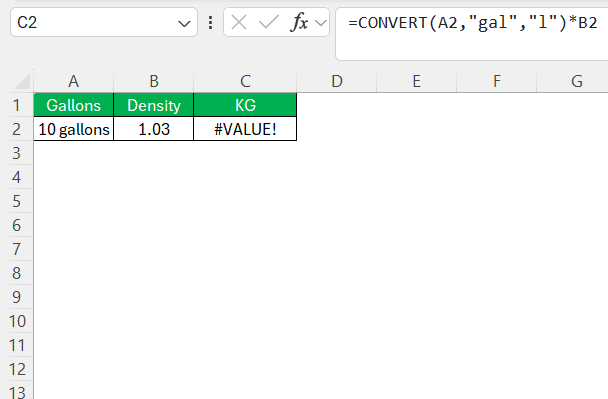Select the green KG header cell
The height and width of the screenshot is (399, 608).
245,105
